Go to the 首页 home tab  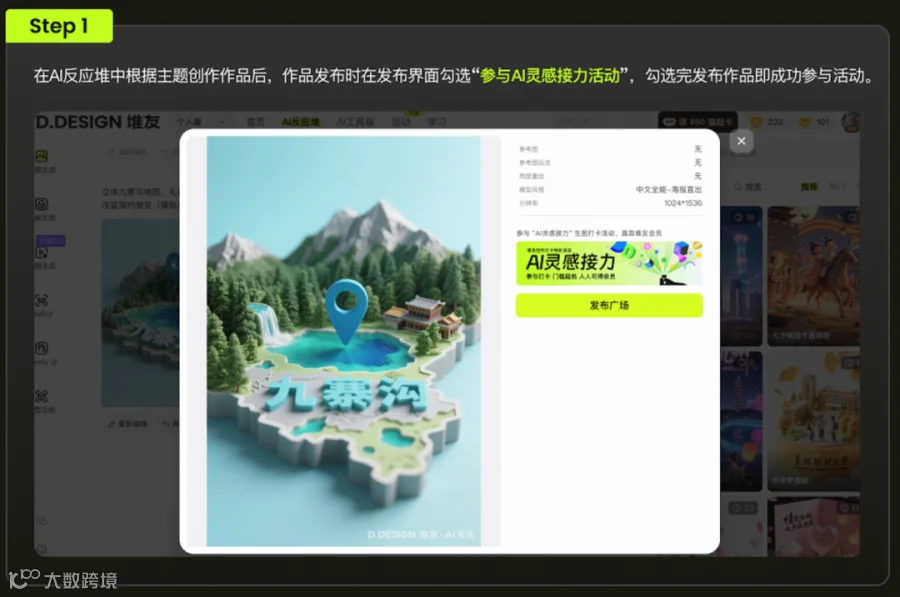point(255,122)
